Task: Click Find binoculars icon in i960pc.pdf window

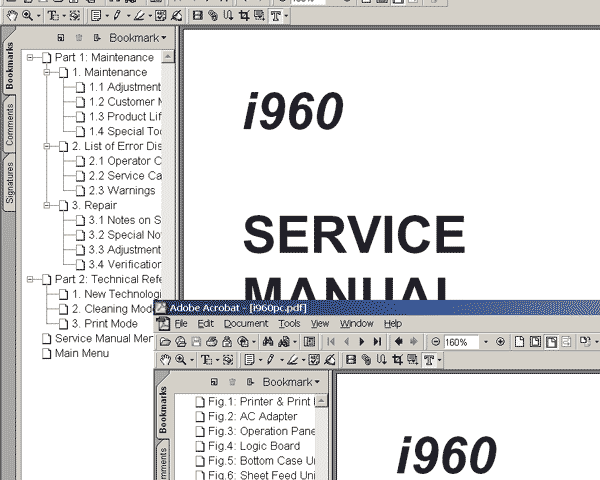Action: (267, 341)
